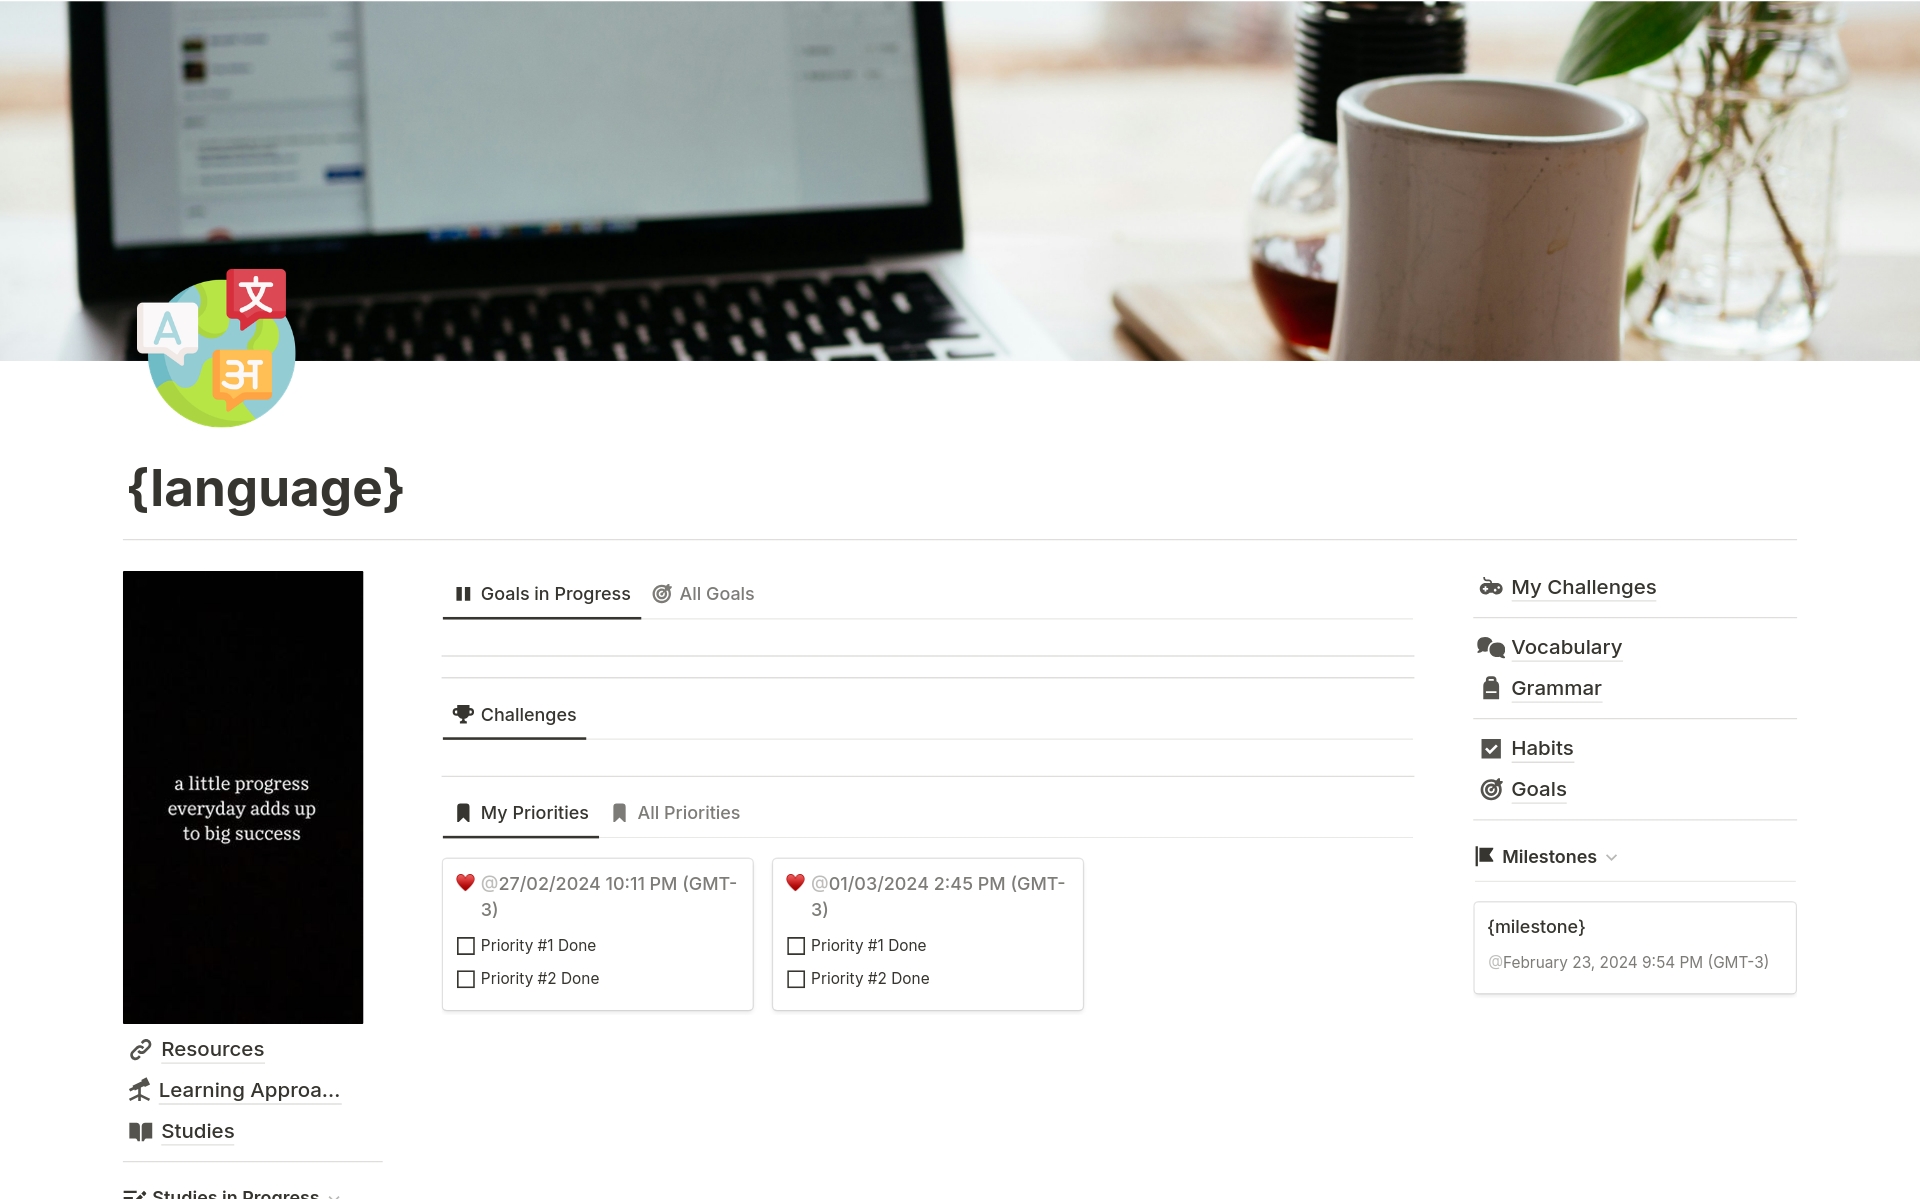The image size is (1920, 1199).
Task: Toggle Priority #2 Done checkbox first card
Action: (465, 978)
